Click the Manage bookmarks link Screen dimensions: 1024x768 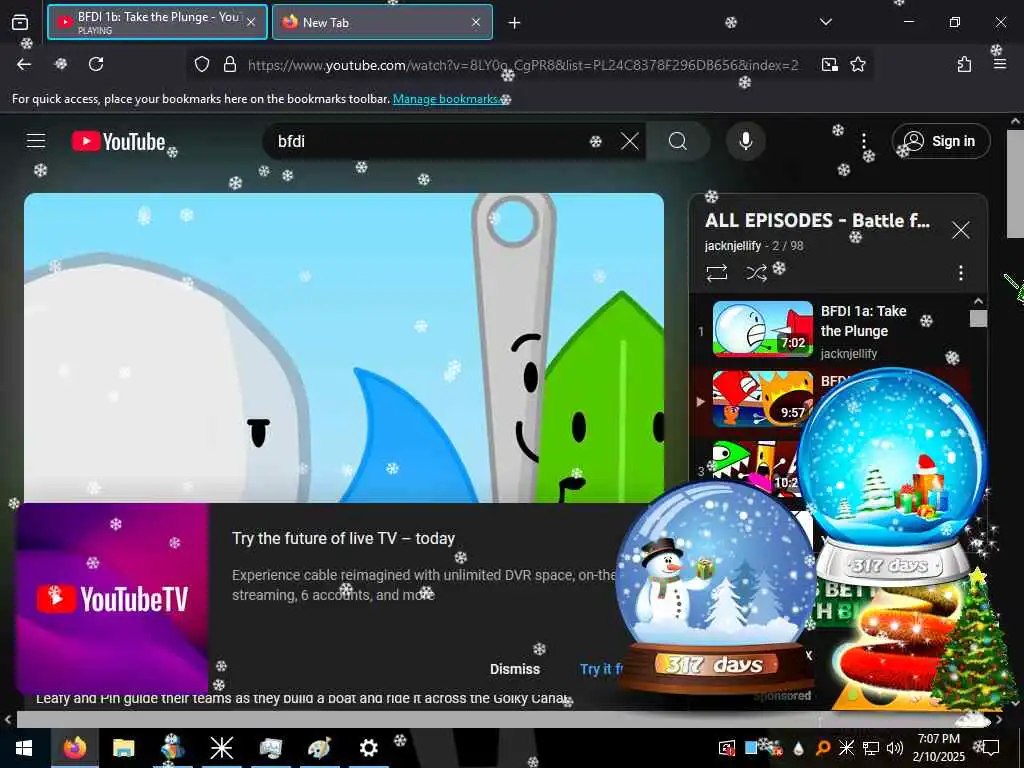447,99
